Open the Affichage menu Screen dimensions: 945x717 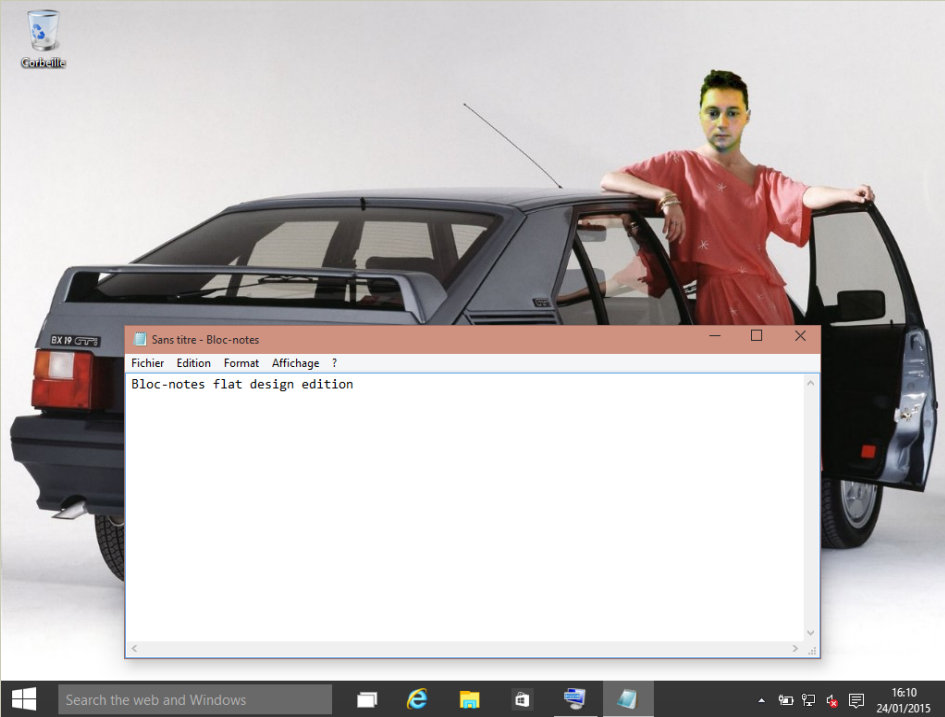coord(295,363)
